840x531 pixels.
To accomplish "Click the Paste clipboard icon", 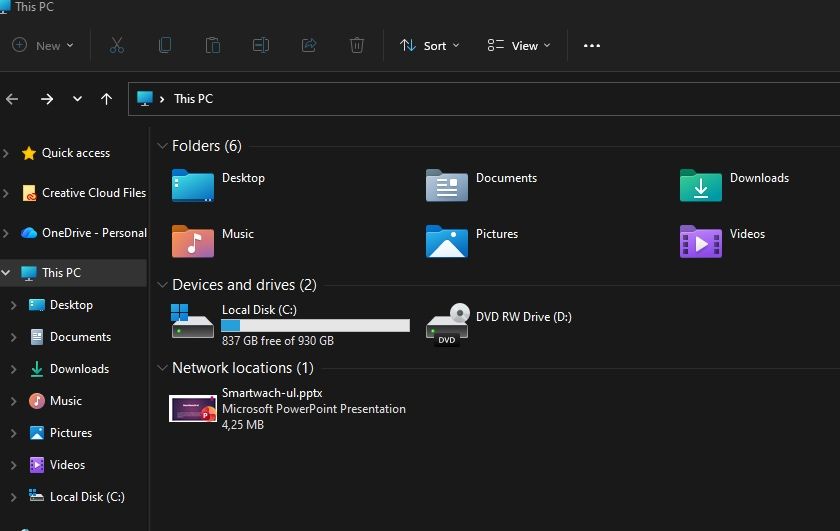I will [213, 46].
